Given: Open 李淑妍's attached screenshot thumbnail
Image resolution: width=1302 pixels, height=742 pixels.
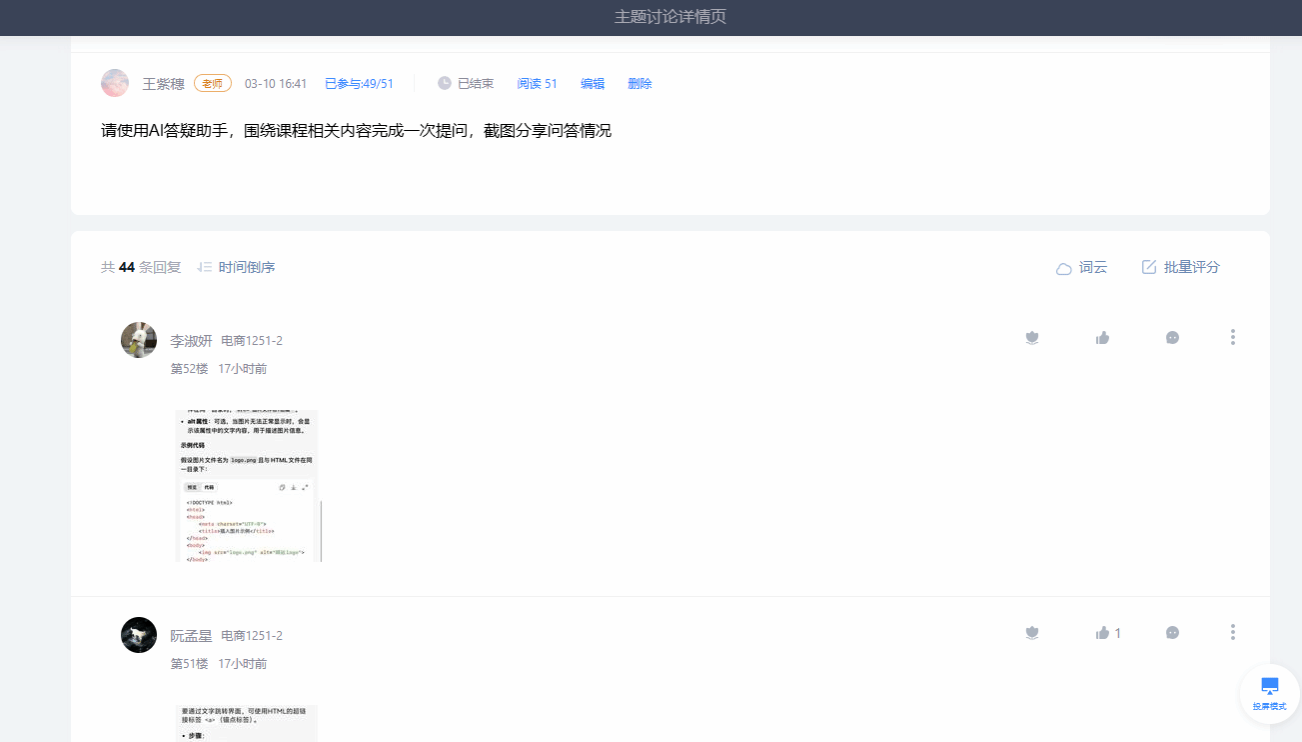Looking at the screenshot, I should pyautogui.click(x=248, y=486).
